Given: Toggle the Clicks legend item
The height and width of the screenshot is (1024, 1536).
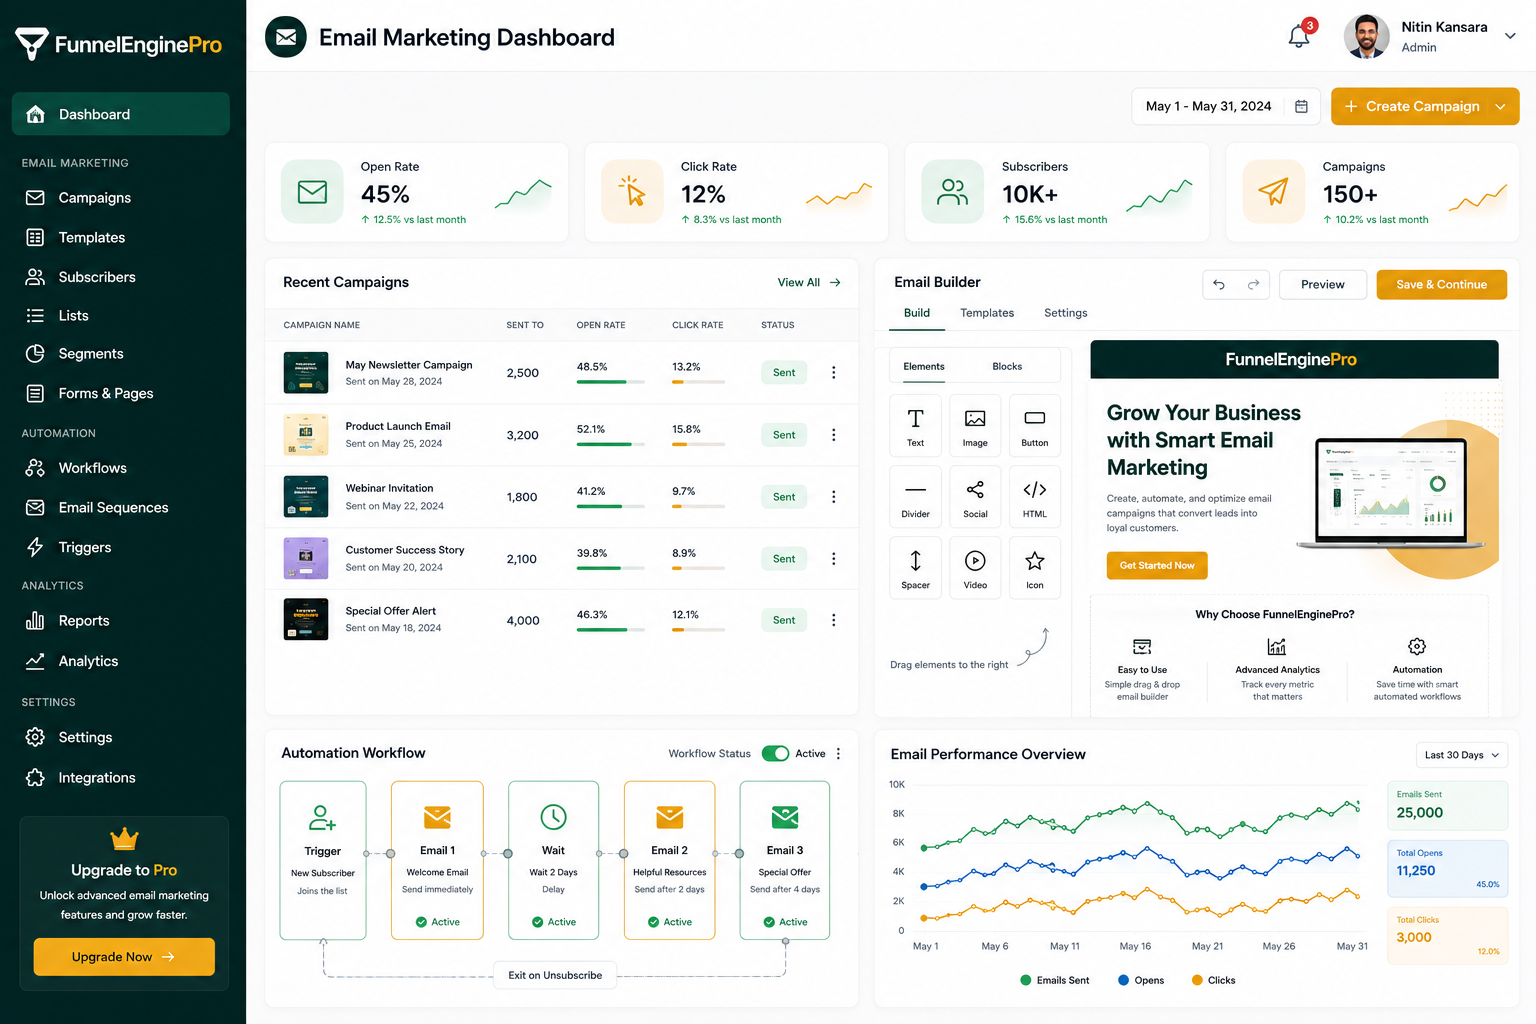Looking at the screenshot, I should pyautogui.click(x=1213, y=980).
